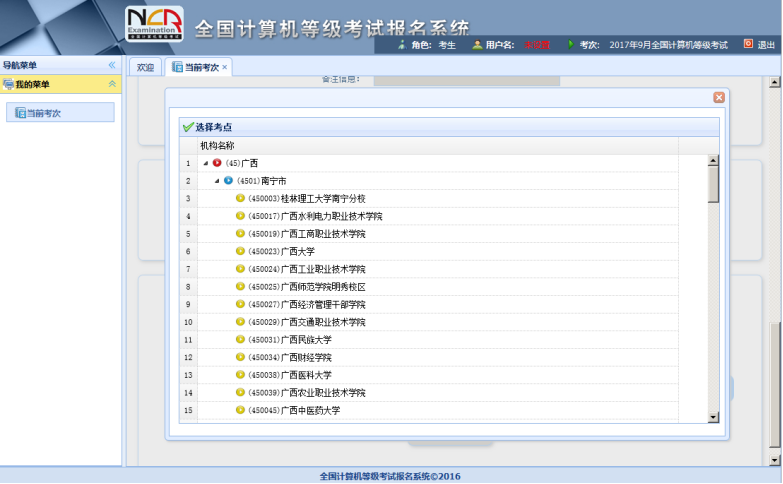Click the 退出 logout link
The image size is (783, 484).
point(766,45)
